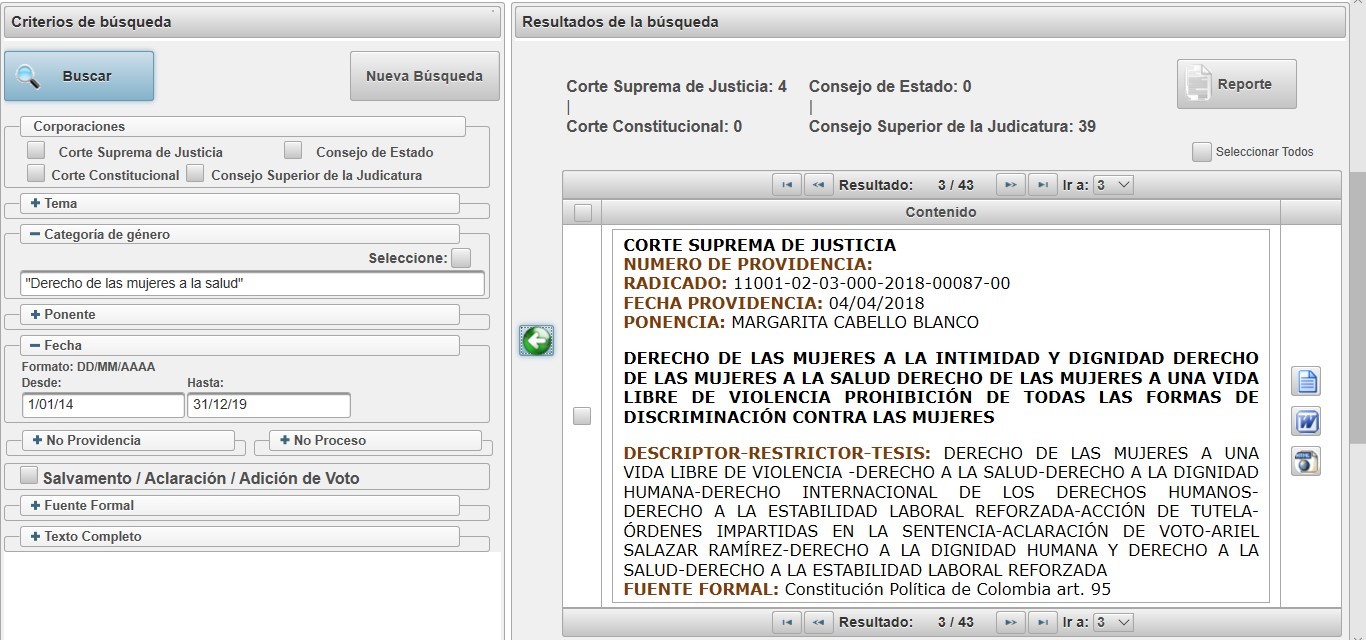Go to next result in top pager
The width and height of the screenshot is (1366, 640).
click(1011, 185)
